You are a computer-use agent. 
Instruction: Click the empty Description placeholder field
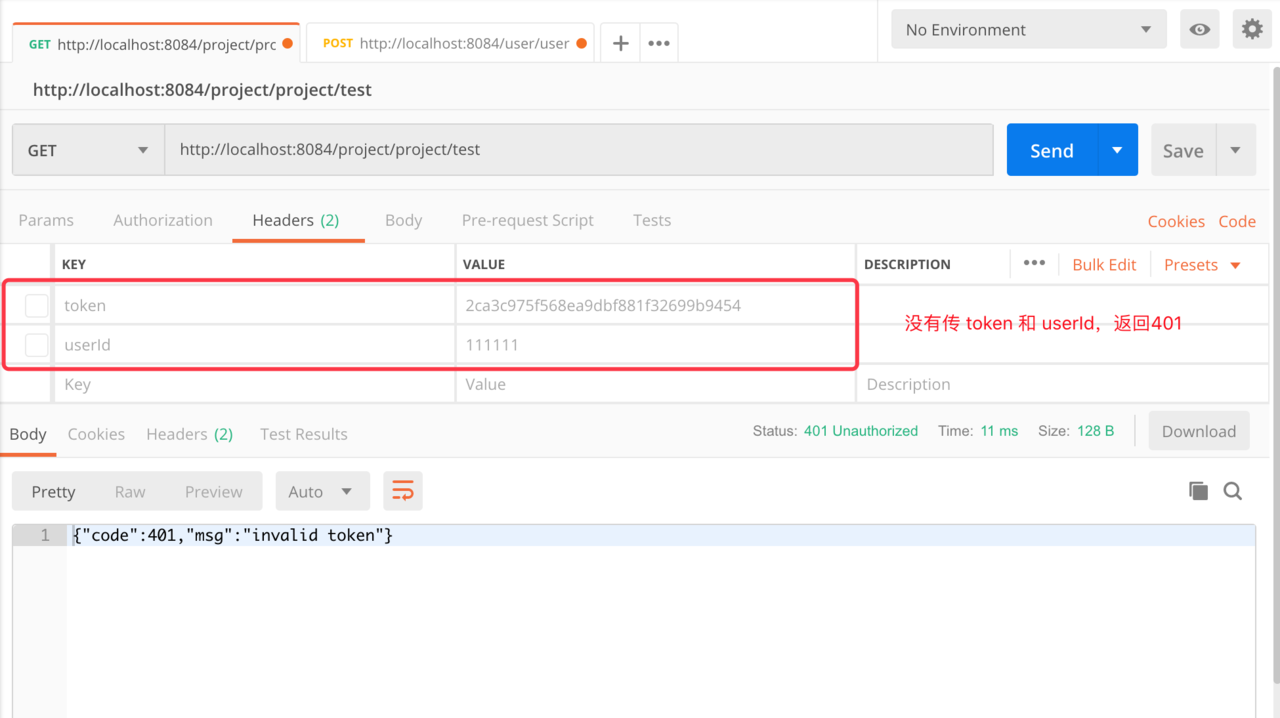pyautogui.click(x=1063, y=384)
